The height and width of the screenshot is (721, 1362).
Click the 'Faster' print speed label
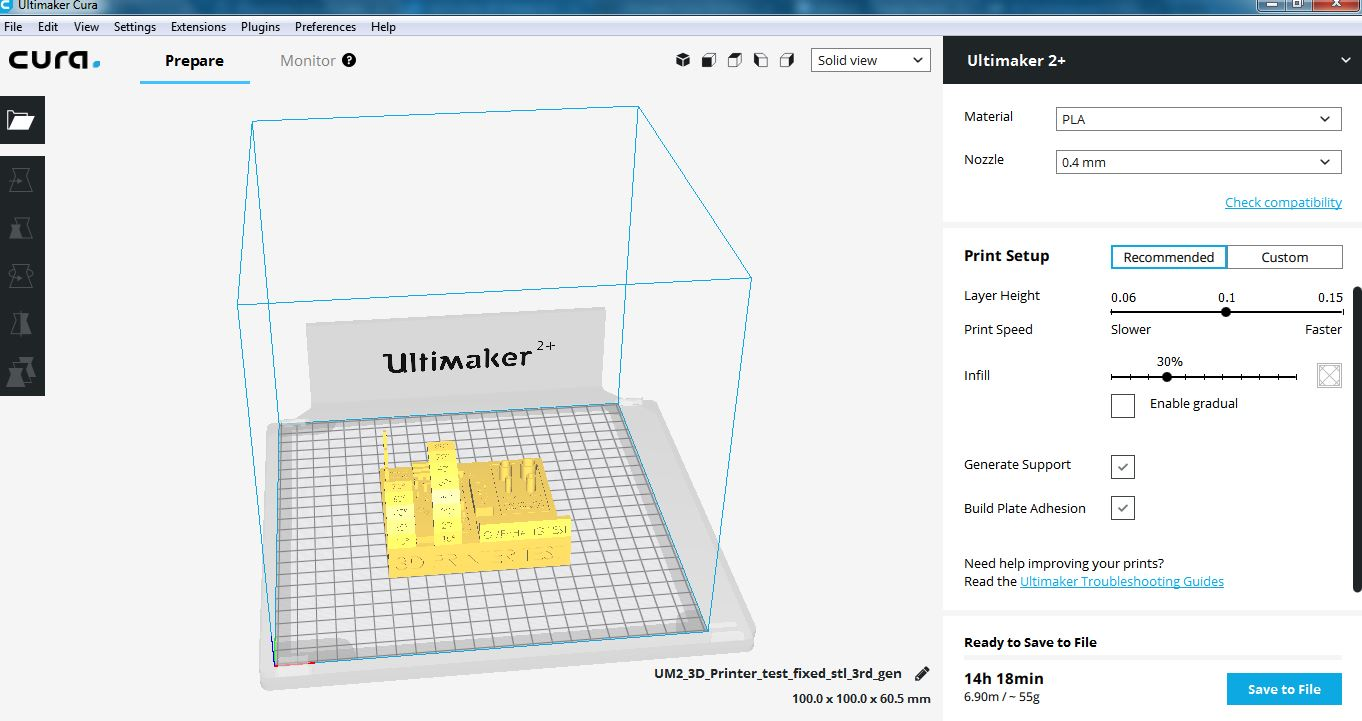tap(1323, 329)
